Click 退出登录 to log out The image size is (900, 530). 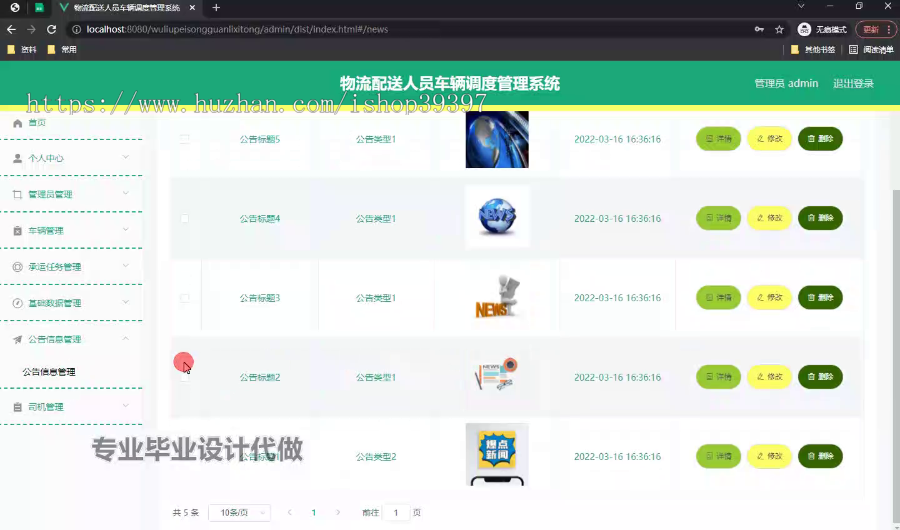853,83
